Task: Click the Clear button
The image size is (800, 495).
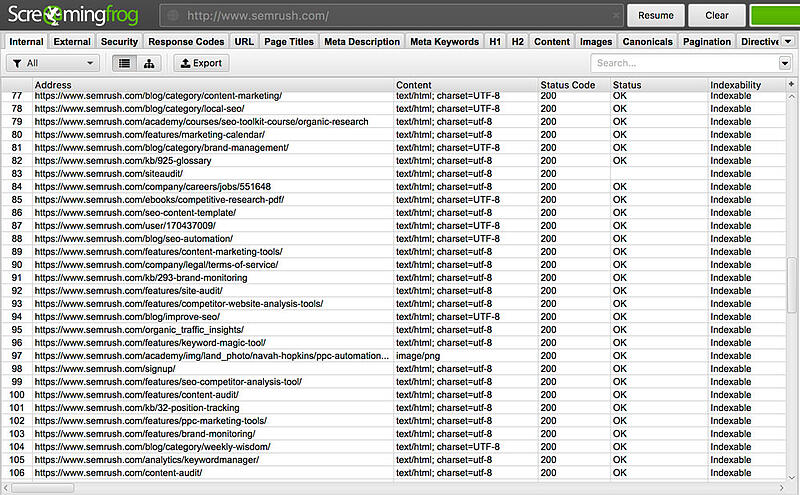Action: (717, 15)
